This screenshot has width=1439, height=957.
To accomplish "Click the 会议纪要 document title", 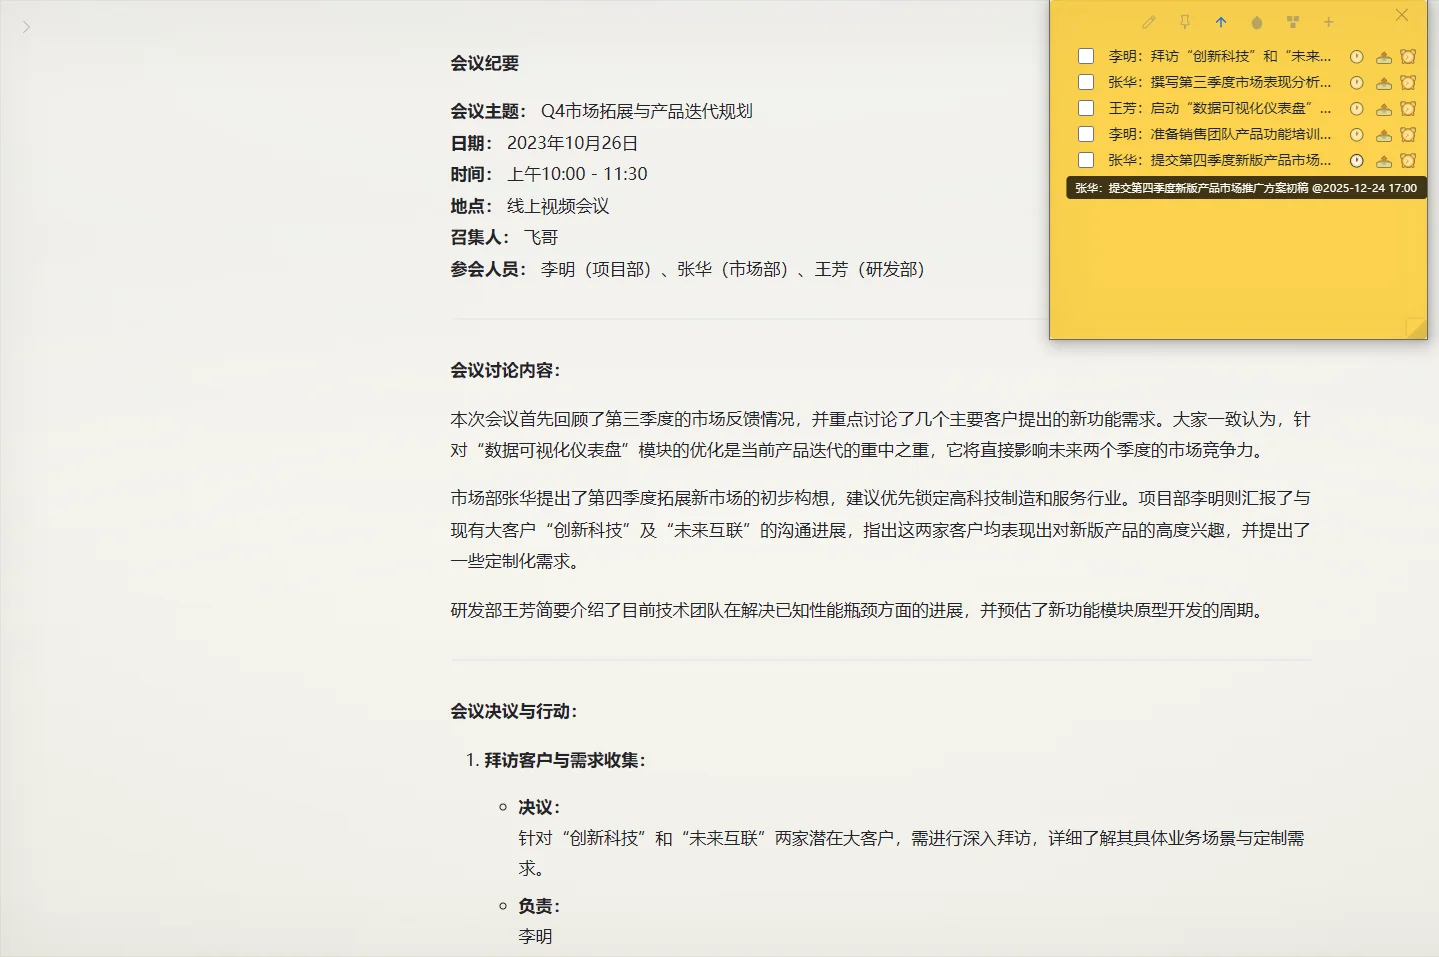I will click(485, 63).
